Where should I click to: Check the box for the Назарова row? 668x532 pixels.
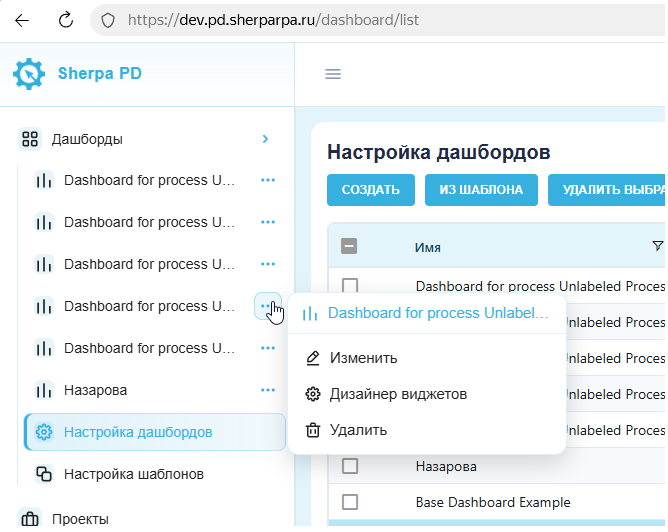point(350,466)
